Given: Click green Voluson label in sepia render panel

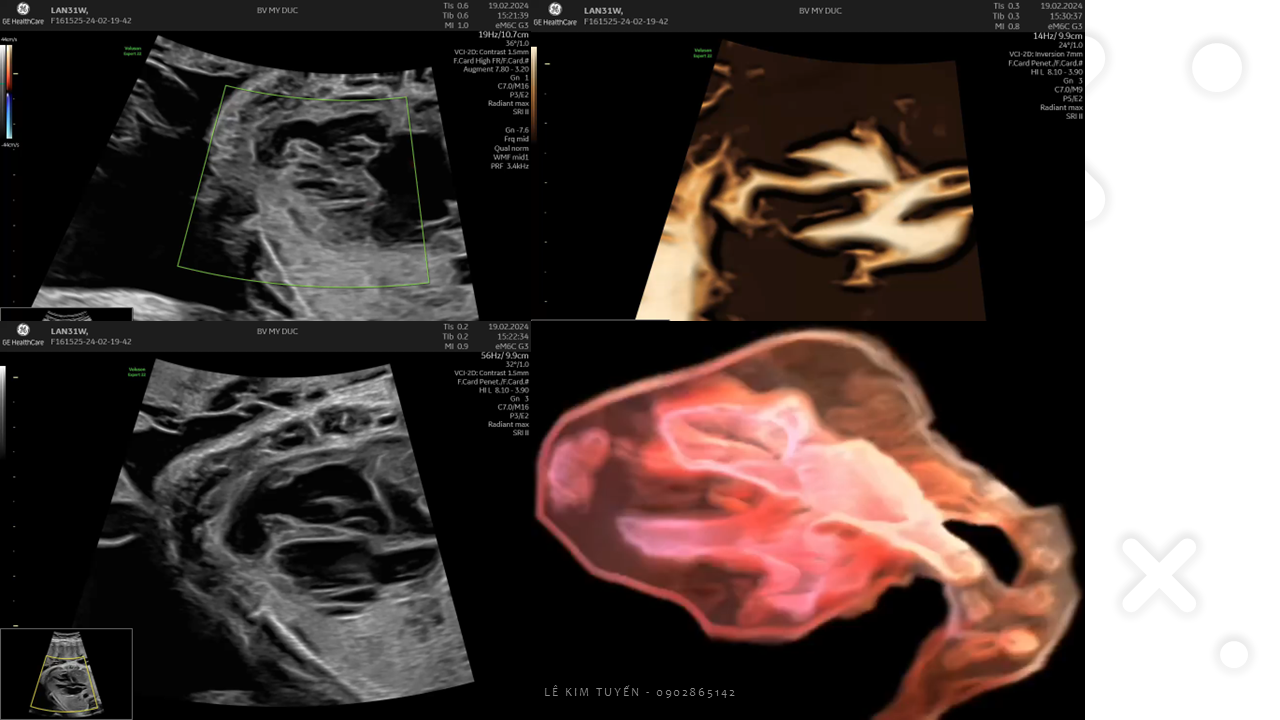Looking at the screenshot, I should [703, 53].
